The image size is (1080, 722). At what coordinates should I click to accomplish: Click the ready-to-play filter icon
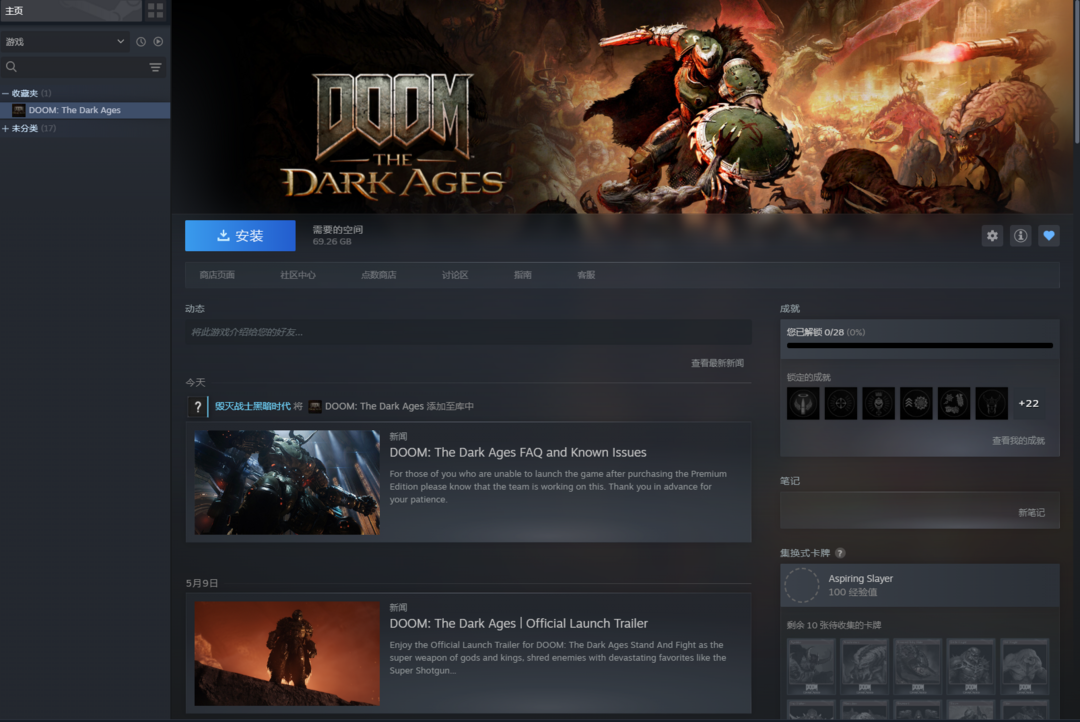tap(158, 42)
